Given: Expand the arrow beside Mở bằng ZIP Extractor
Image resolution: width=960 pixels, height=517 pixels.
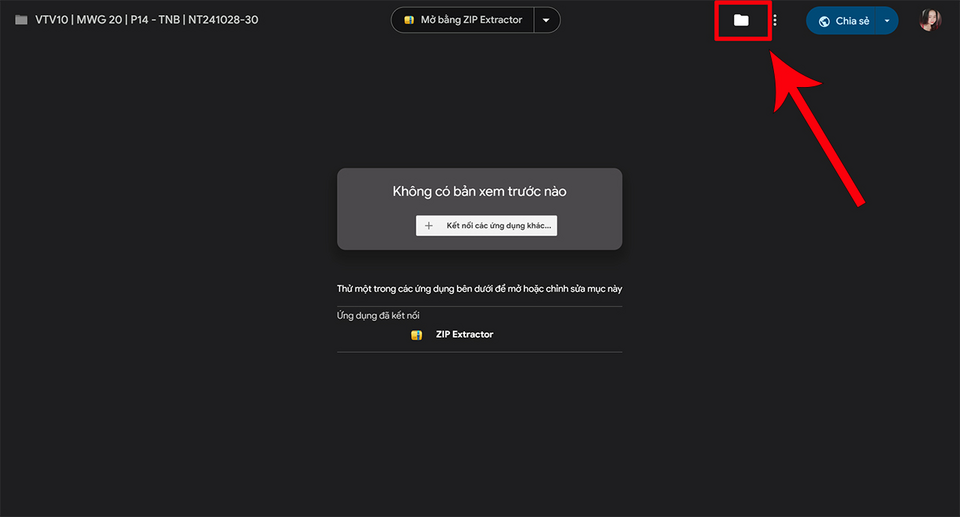Looking at the screenshot, I should coord(545,20).
